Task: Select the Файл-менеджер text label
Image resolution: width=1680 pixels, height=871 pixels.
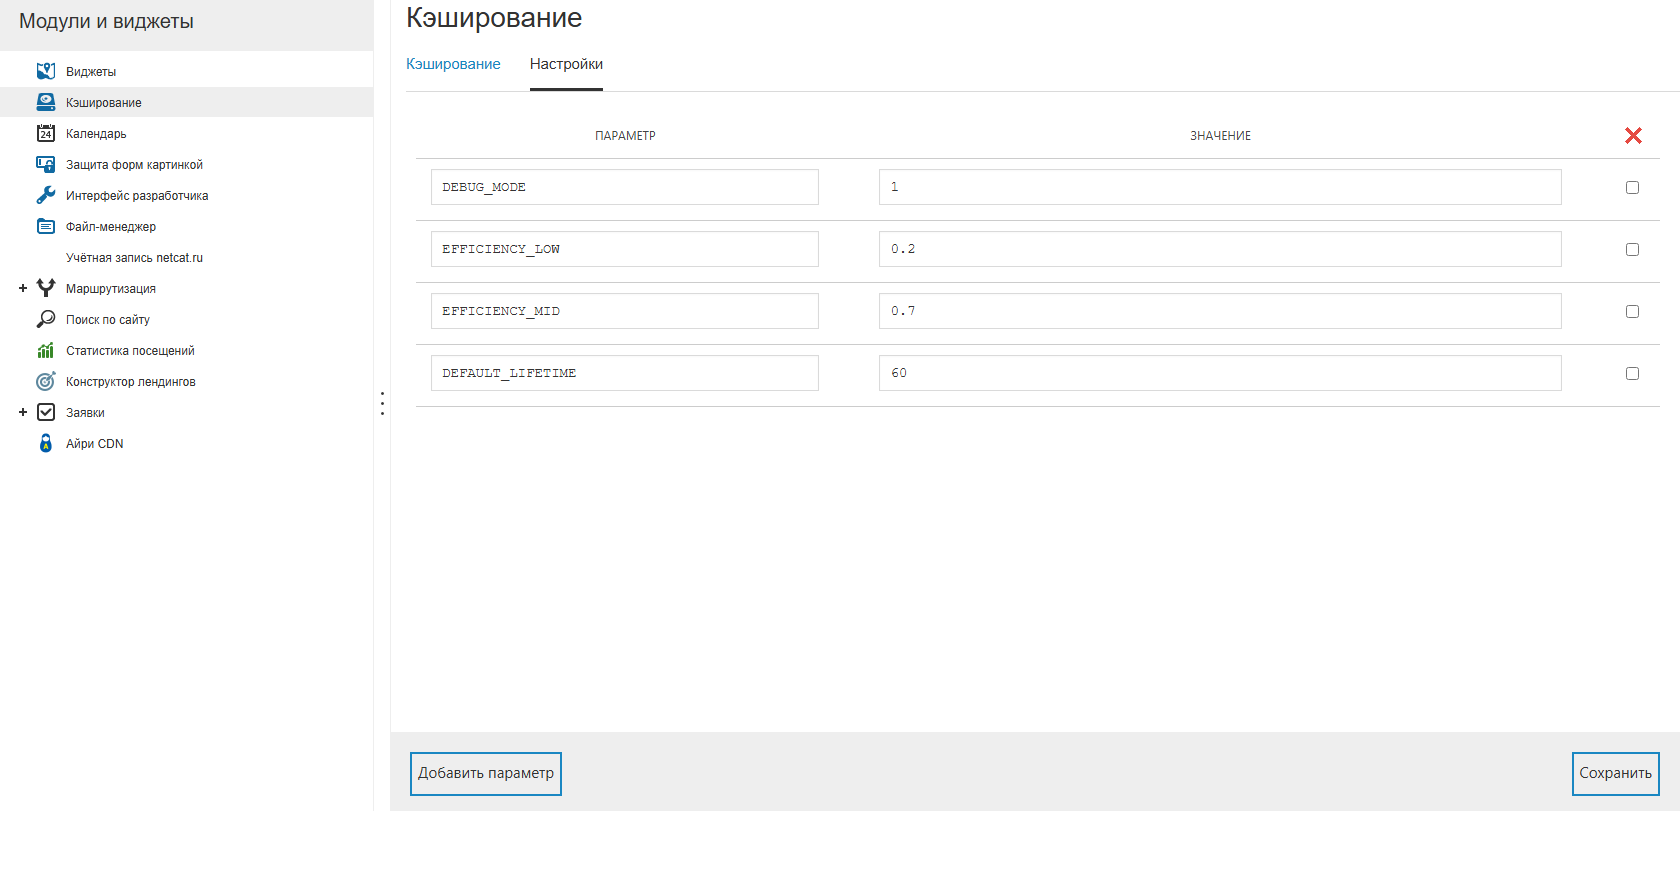Action: [111, 227]
